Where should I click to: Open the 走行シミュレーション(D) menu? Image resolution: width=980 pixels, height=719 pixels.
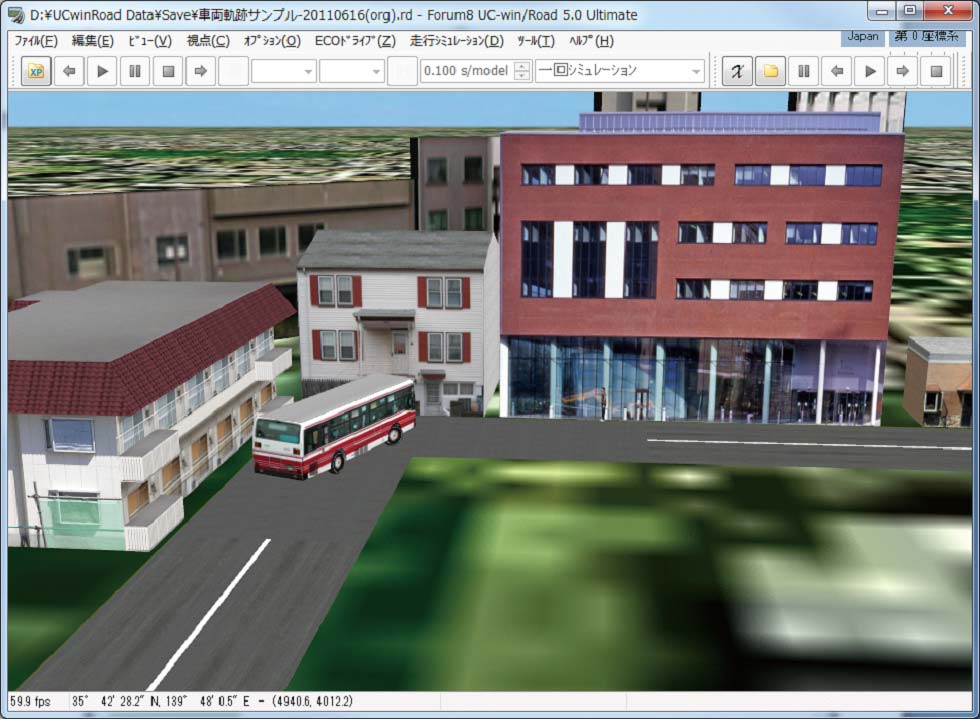pyautogui.click(x=456, y=41)
